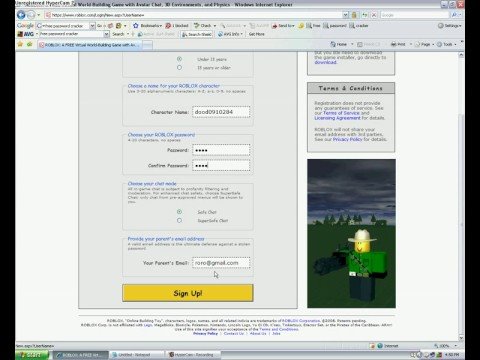
Task: Open the Privacy Policy link in Terms box
Action: click(x=347, y=139)
